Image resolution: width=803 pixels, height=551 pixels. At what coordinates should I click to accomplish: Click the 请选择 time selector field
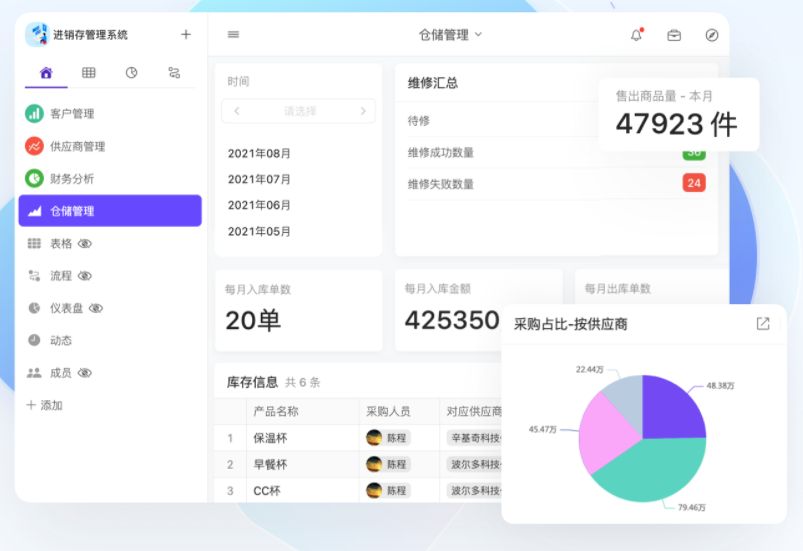pyautogui.click(x=299, y=111)
